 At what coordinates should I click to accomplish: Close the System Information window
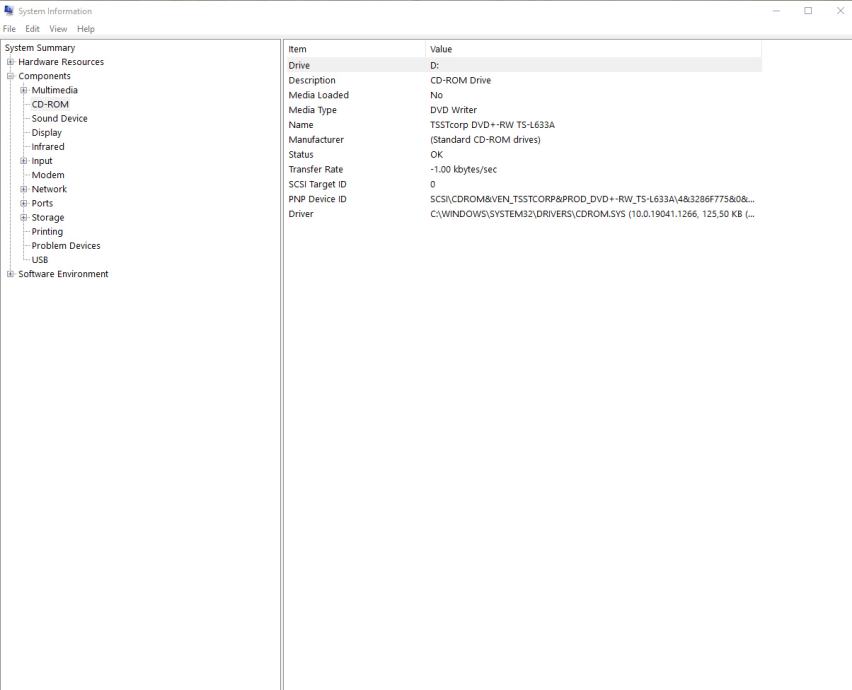(840, 11)
